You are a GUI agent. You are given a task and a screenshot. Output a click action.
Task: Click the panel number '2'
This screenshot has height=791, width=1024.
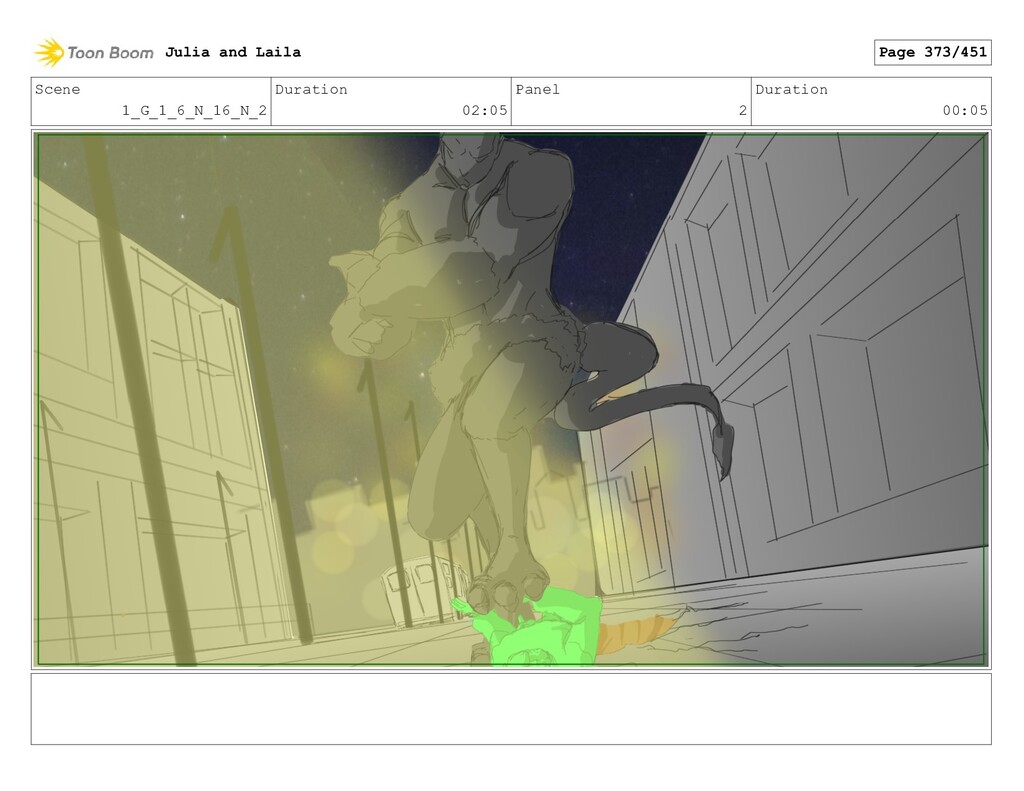[743, 110]
